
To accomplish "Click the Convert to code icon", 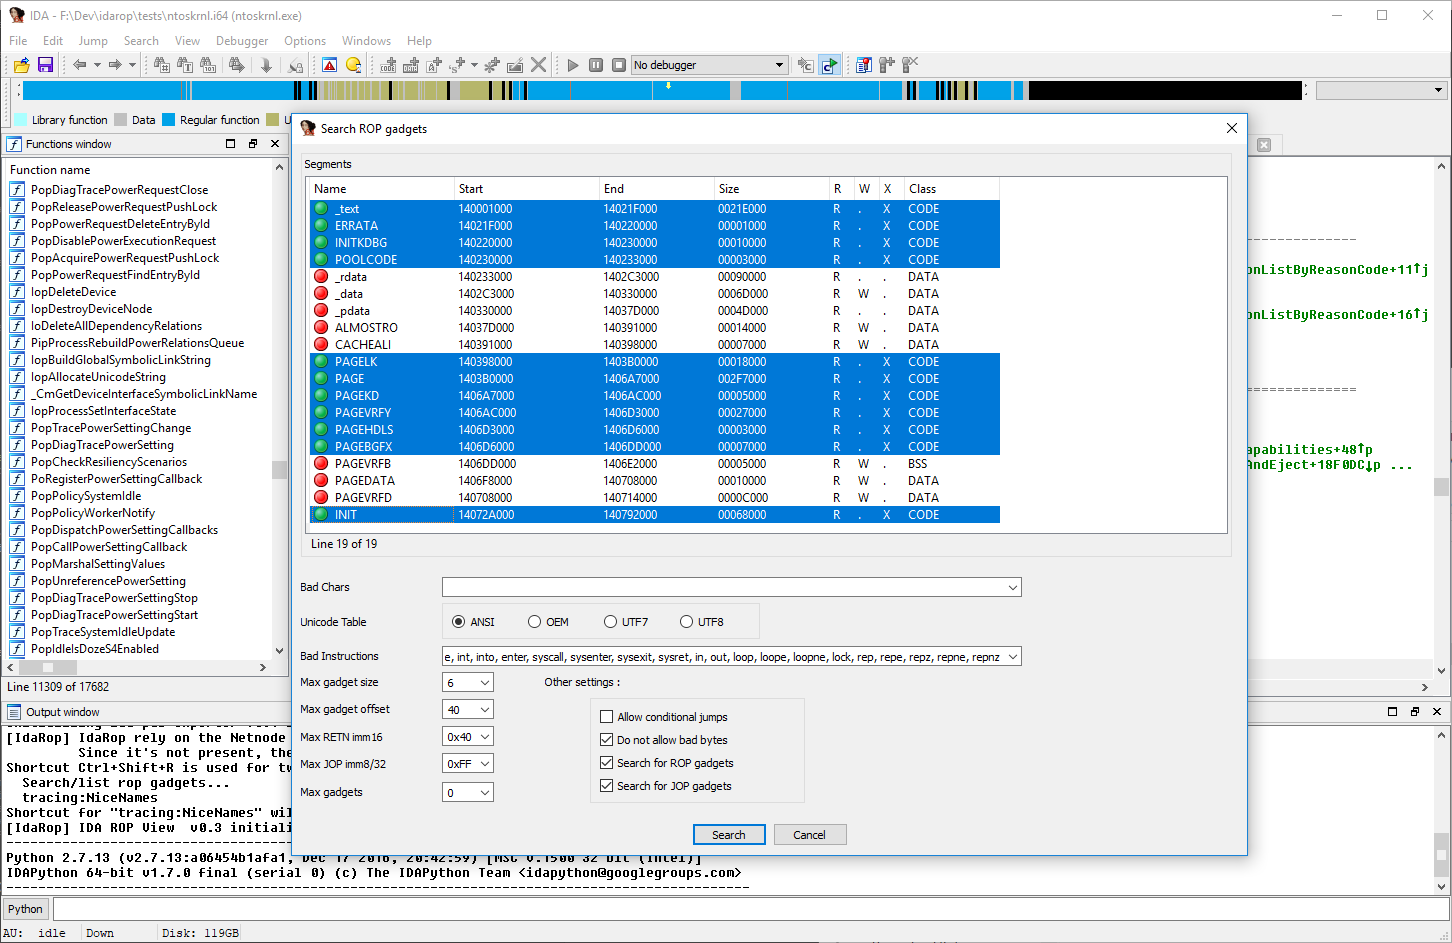I will [x=388, y=65].
